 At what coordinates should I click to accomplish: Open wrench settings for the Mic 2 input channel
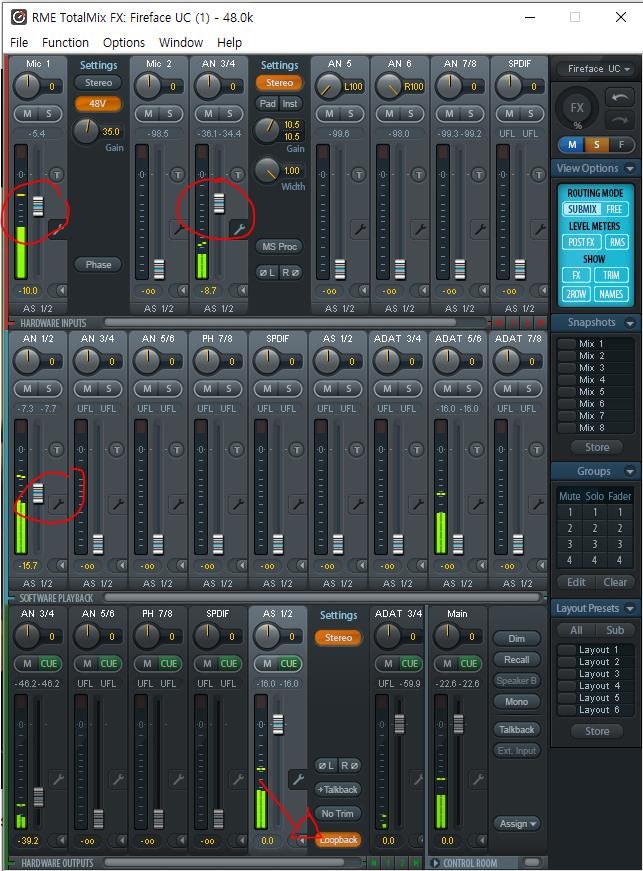179,229
